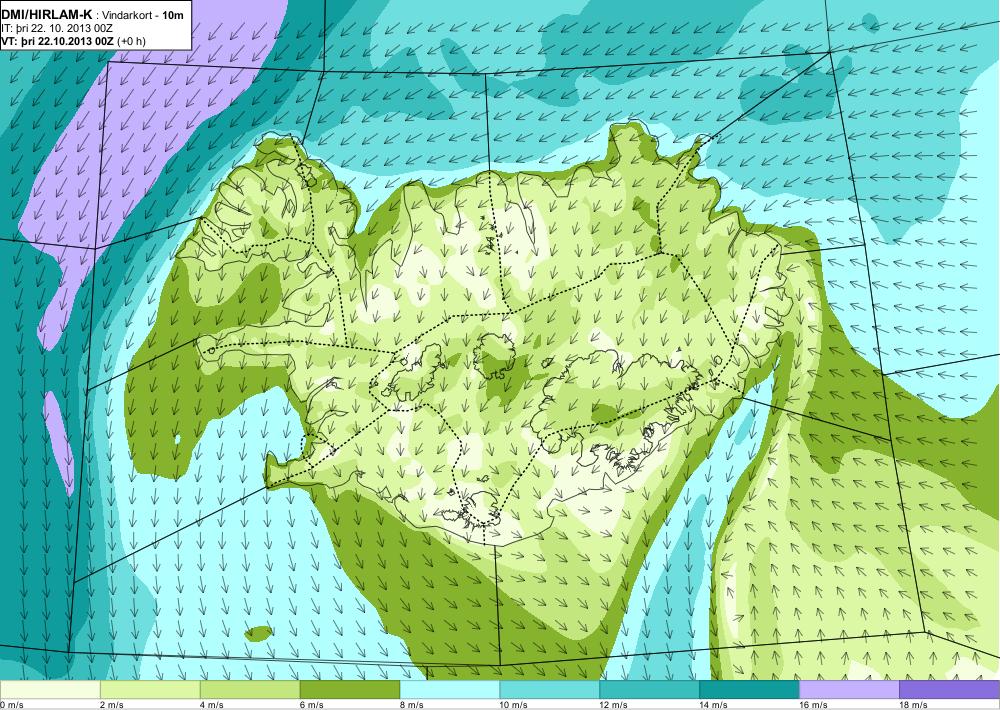This screenshot has width=1000, height=710.
Task: Click the '16 m/s' legend label
Action: (x=814, y=705)
